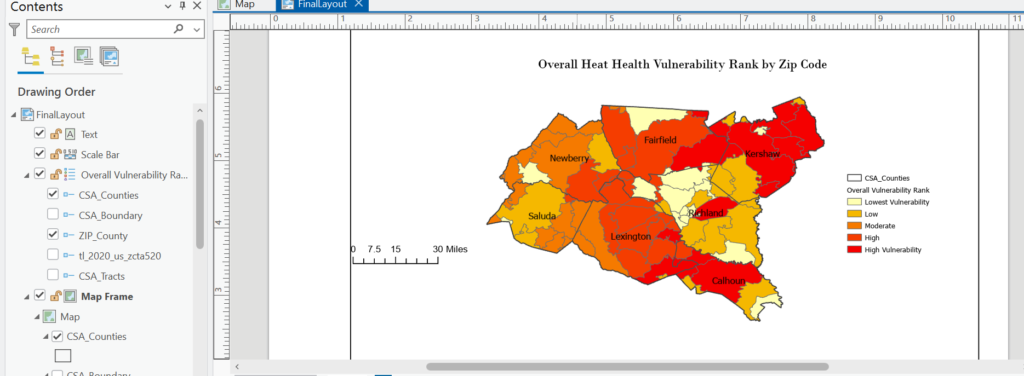Switch to the FinalLayout tab
Viewport: 1024px width, 376px height.
click(x=323, y=4)
